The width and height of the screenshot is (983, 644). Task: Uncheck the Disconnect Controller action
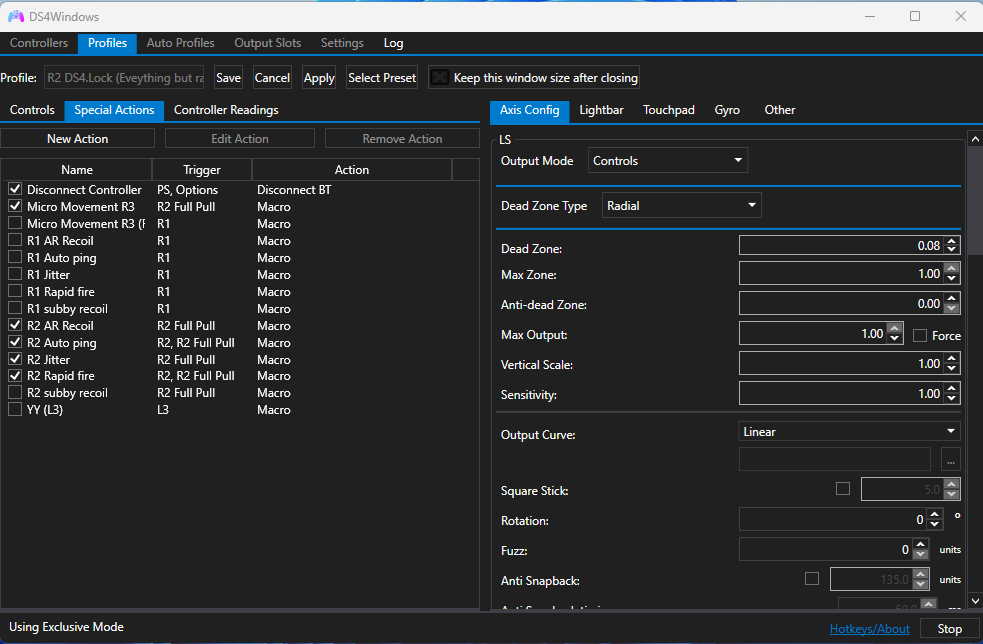coord(15,189)
